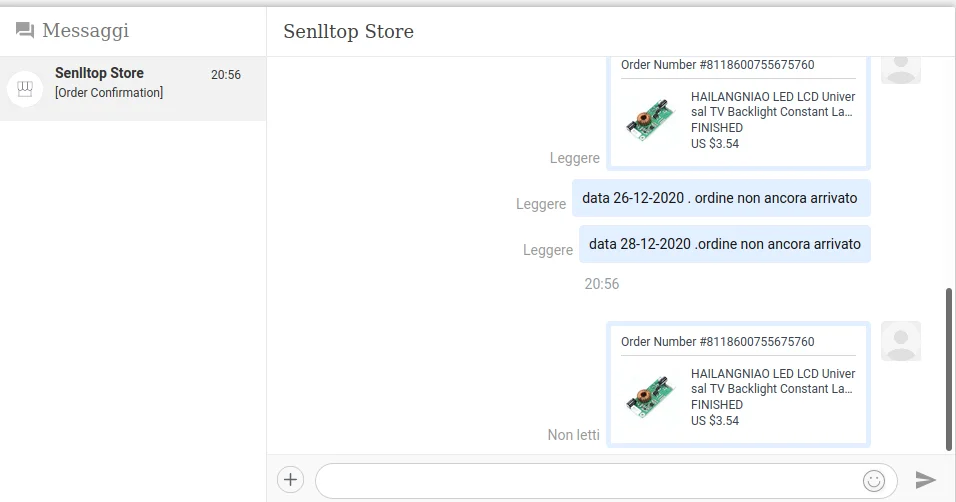
Task: Open the product thumbnail in the lower order card
Action: 650,395
